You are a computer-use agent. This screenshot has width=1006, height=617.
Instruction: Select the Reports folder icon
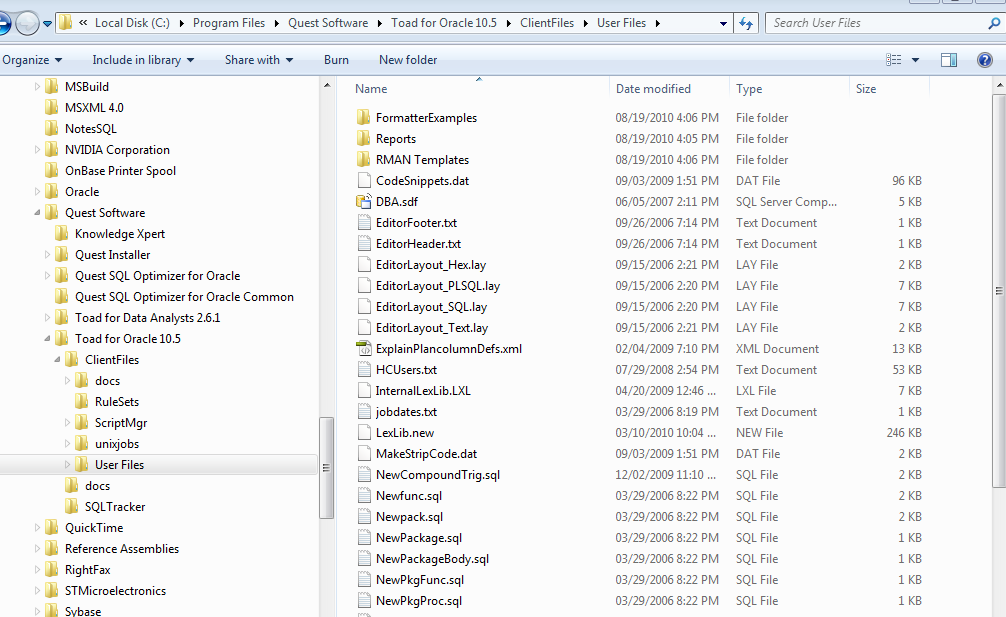(x=364, y=139)
